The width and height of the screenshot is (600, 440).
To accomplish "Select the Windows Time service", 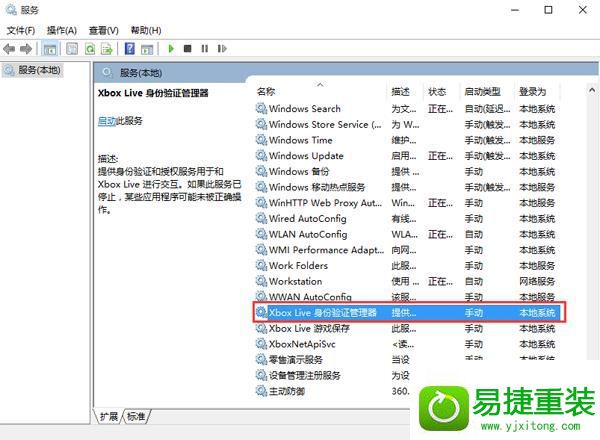I will click(x=408, y=140).
